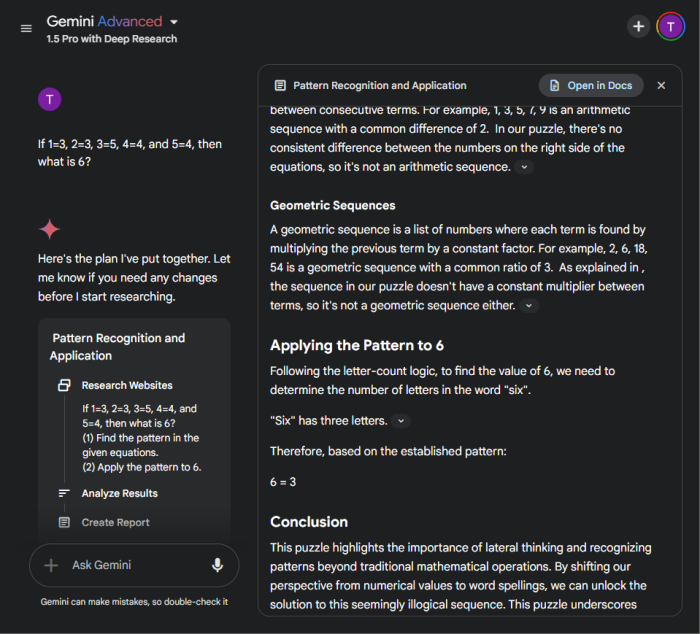Close the Pattern Recognition report panel
This screenshot has width=700, height=634.
coord(661,86)
